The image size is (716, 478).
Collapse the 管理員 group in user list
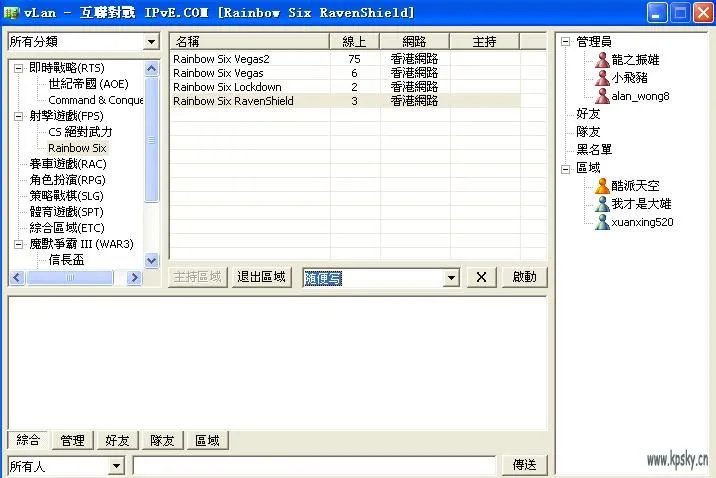point(565,42)
